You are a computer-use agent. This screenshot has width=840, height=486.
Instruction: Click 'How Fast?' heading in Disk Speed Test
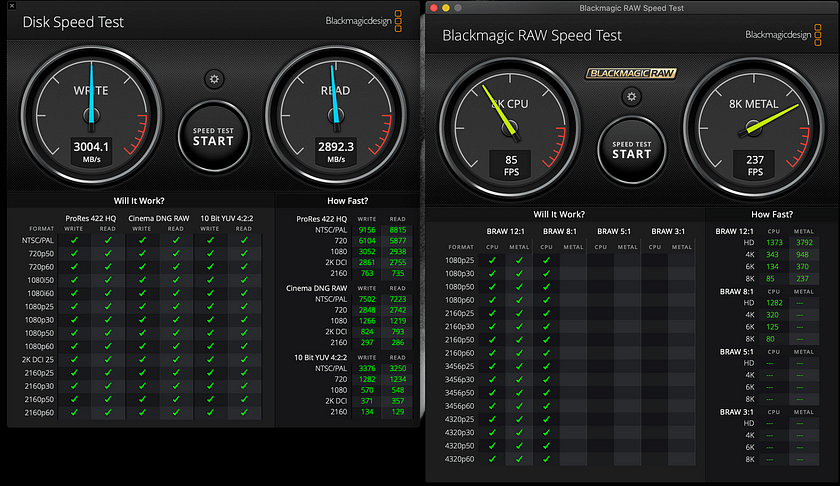point(348,201)
